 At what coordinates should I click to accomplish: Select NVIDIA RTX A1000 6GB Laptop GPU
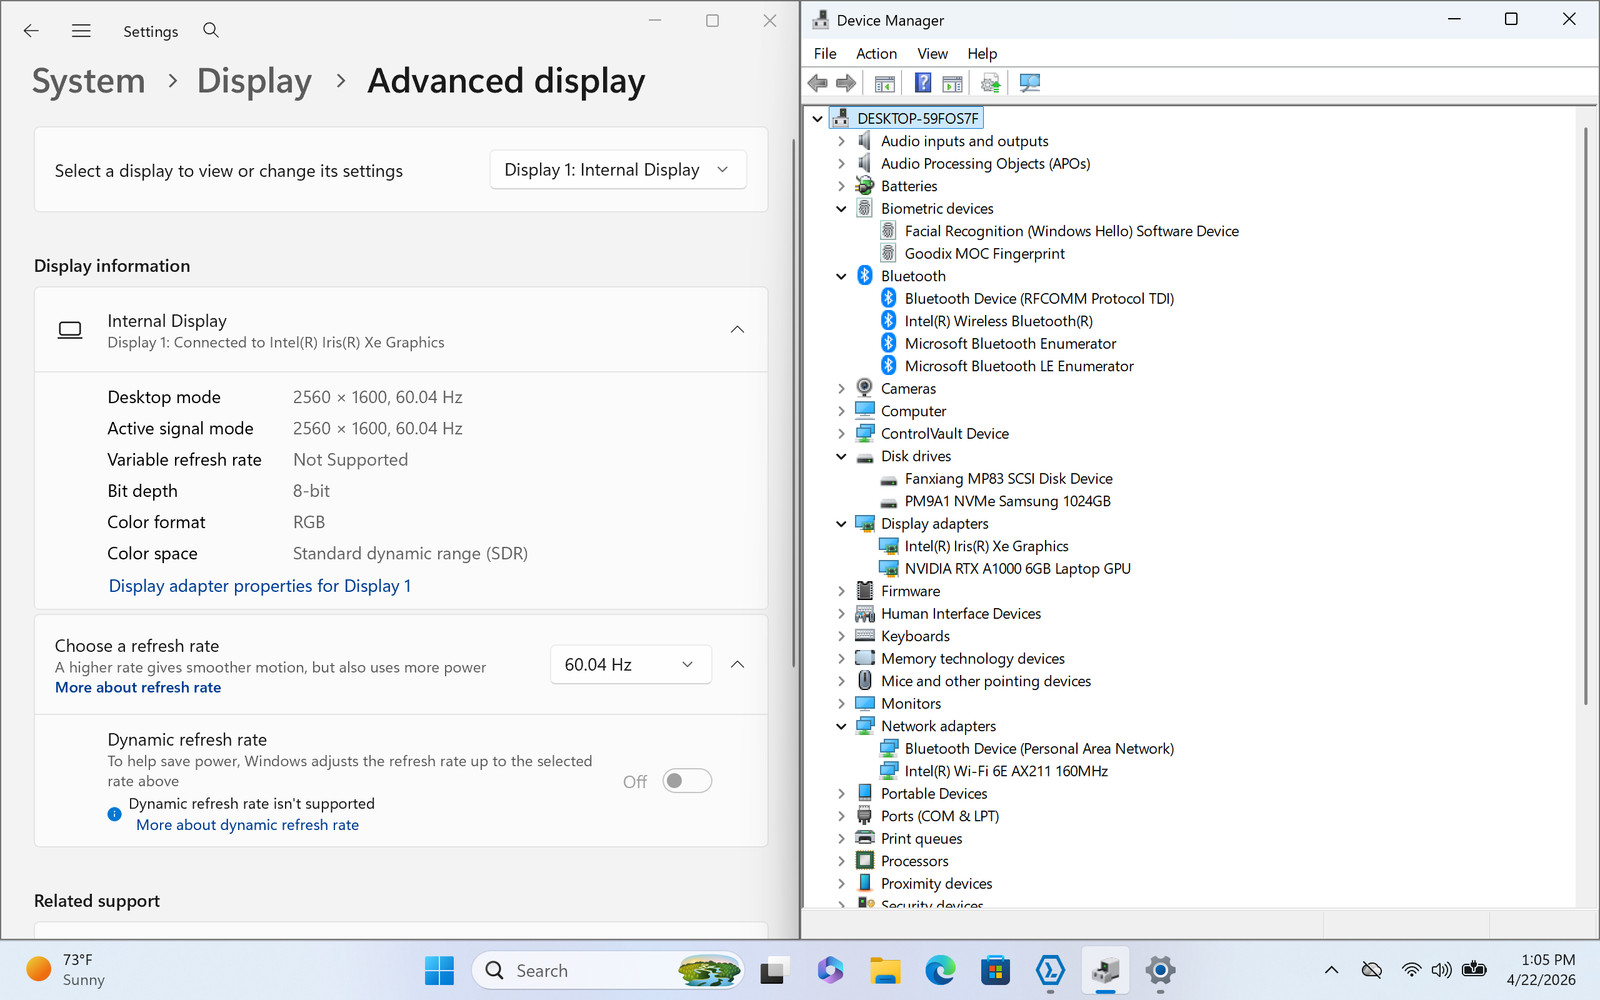point(1017,569)
